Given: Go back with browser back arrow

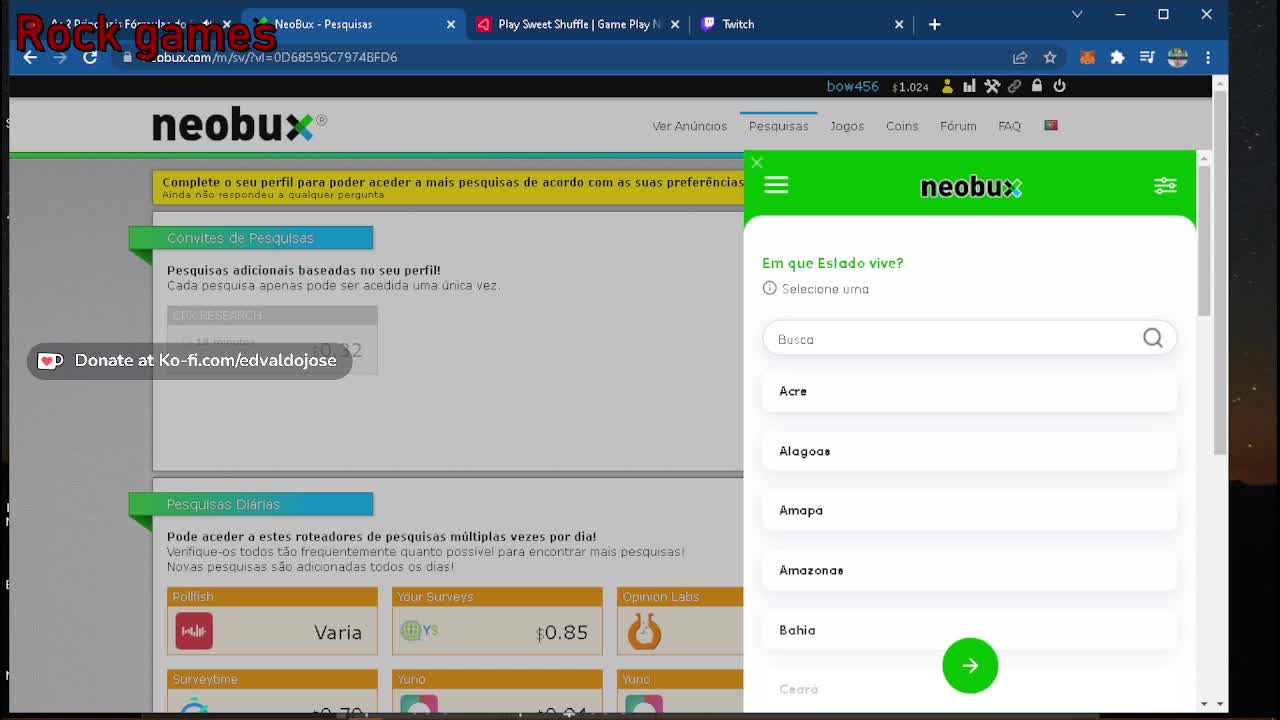Looking at the screenshot, I should 30,57.
